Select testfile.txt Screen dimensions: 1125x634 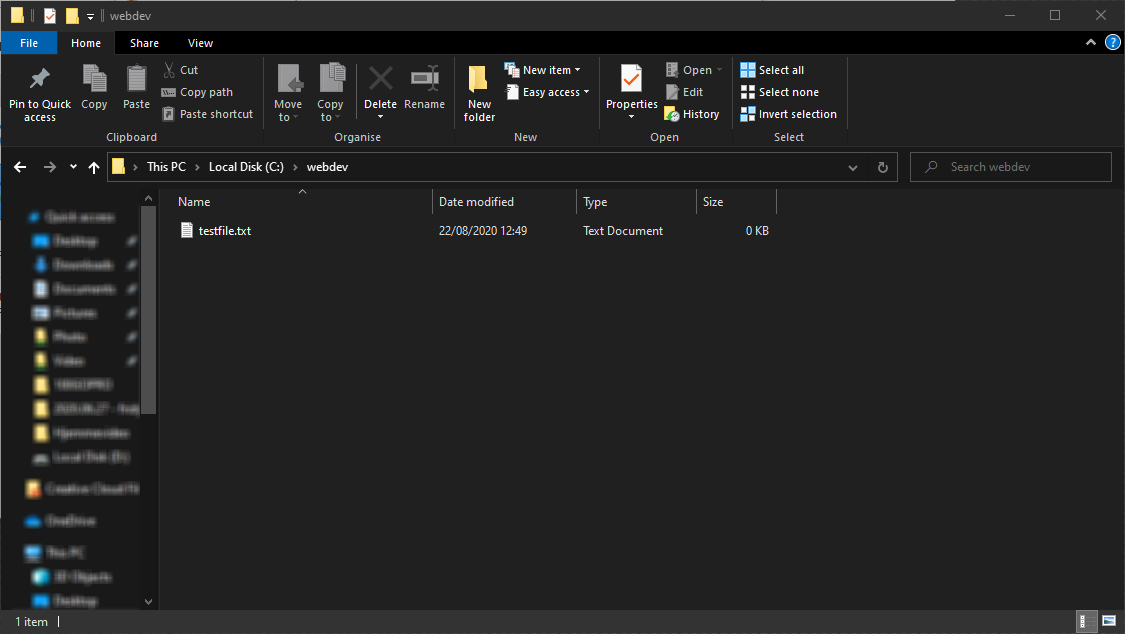225,231
